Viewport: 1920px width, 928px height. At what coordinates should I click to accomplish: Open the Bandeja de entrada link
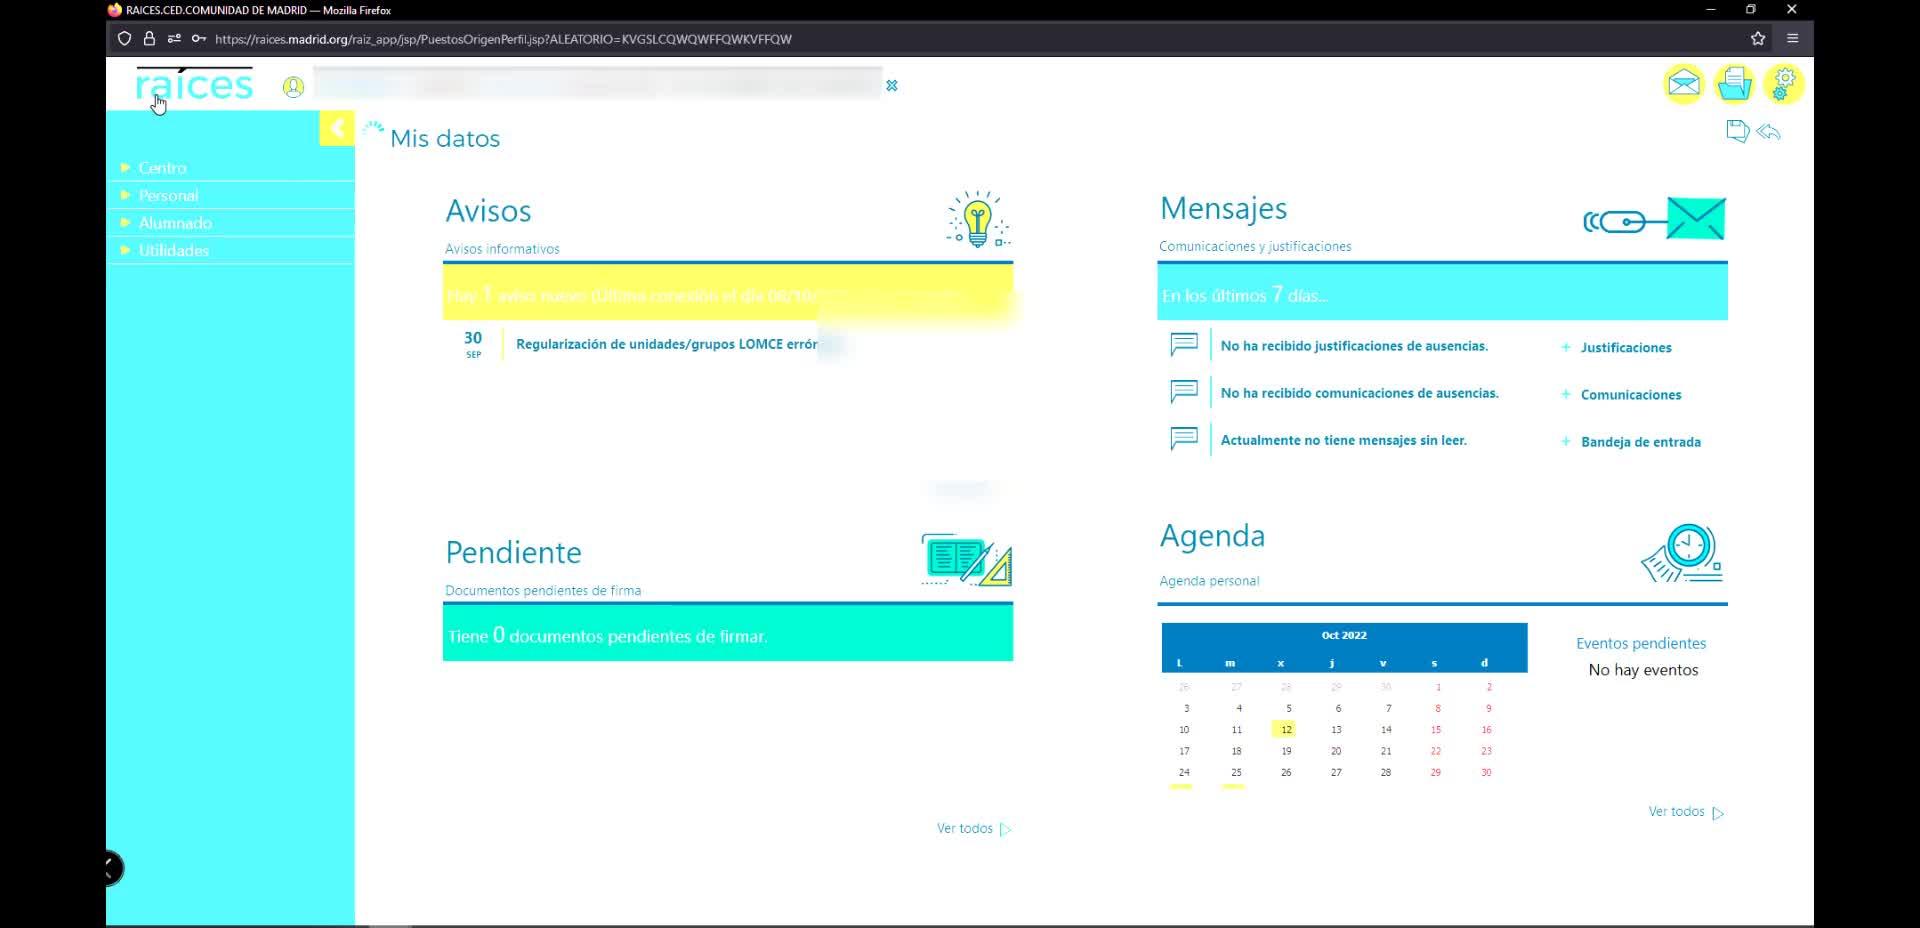coord(1641,442)
